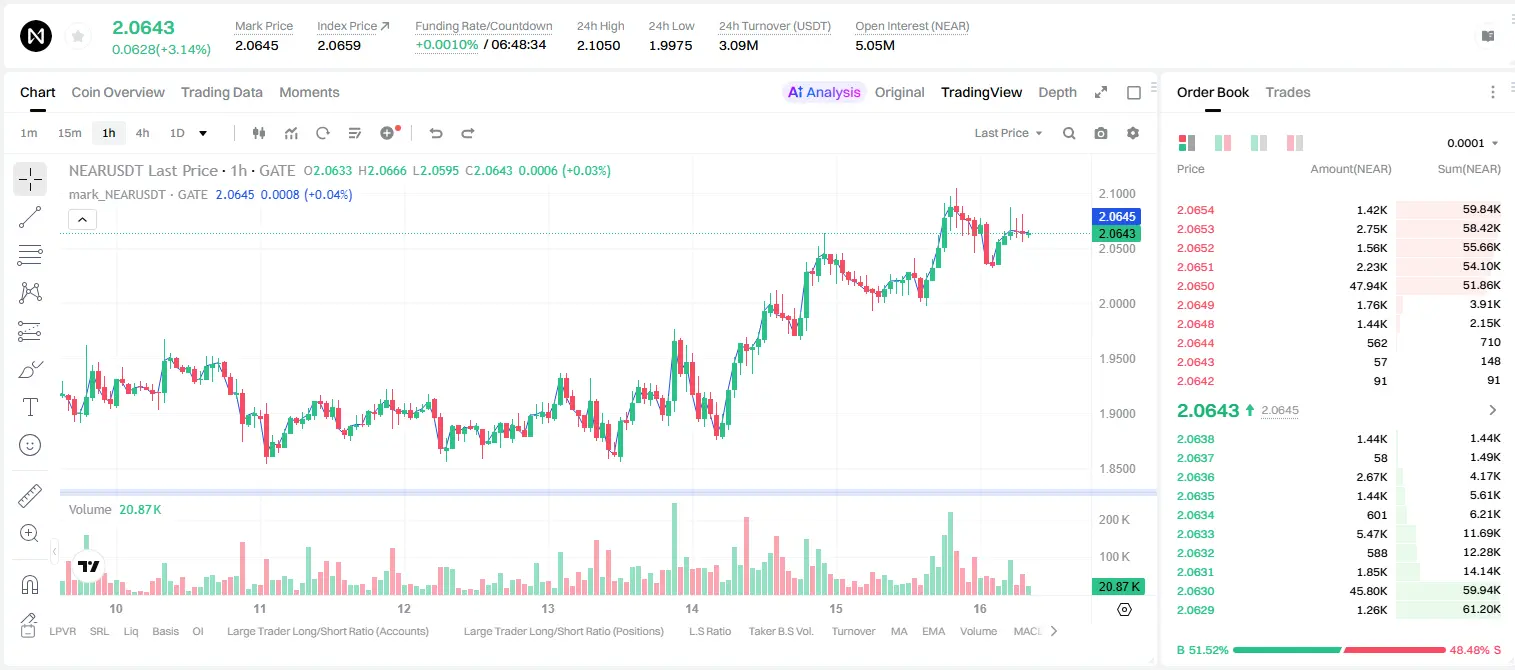Toggle the magnet snap mode
Screen dimensions: 1515x670
30,584
